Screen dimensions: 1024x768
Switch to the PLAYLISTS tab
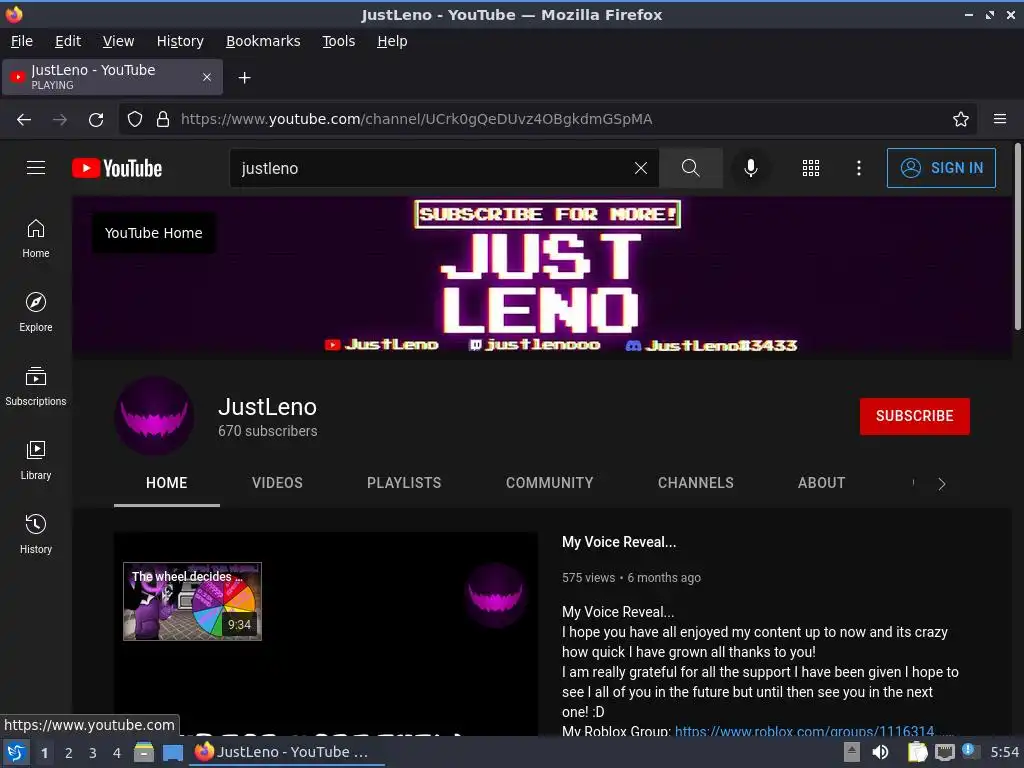click(x=404, y=483)
